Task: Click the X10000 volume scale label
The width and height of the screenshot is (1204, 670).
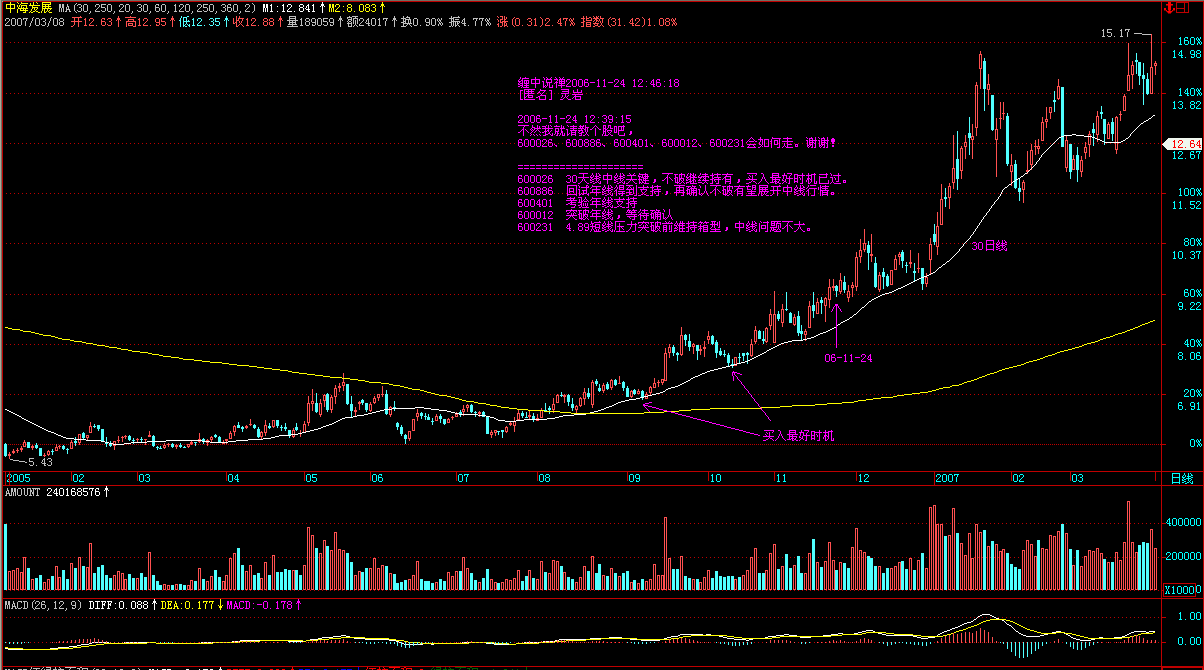Action: point(1182,590)
